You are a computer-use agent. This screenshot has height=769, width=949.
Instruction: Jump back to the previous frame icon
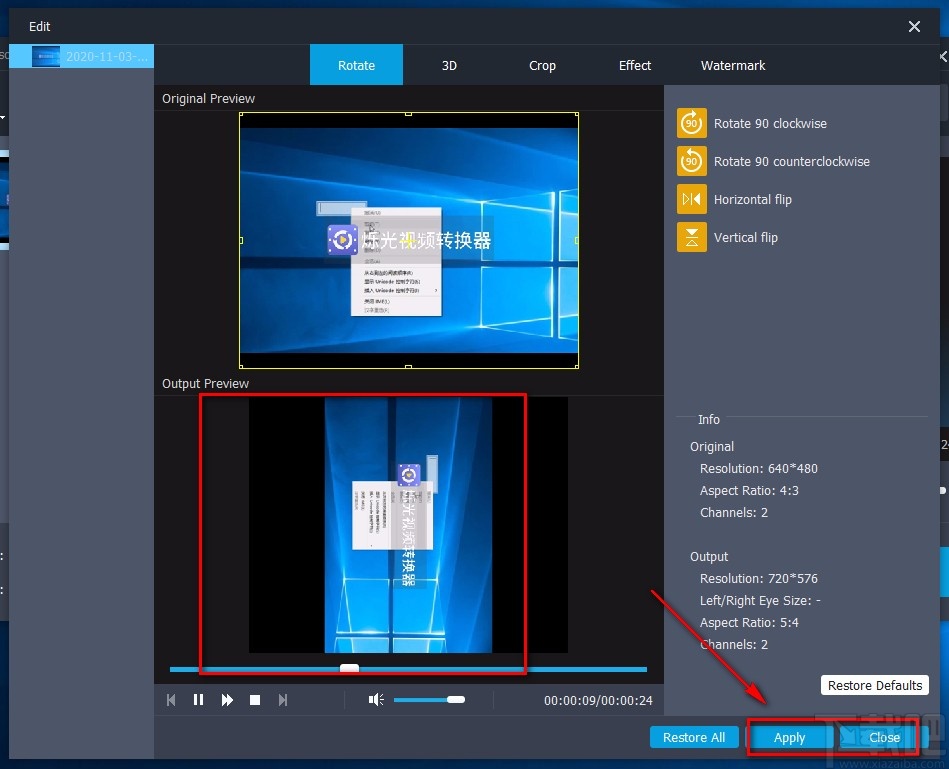pyautogui.click(x=171, y=700)
